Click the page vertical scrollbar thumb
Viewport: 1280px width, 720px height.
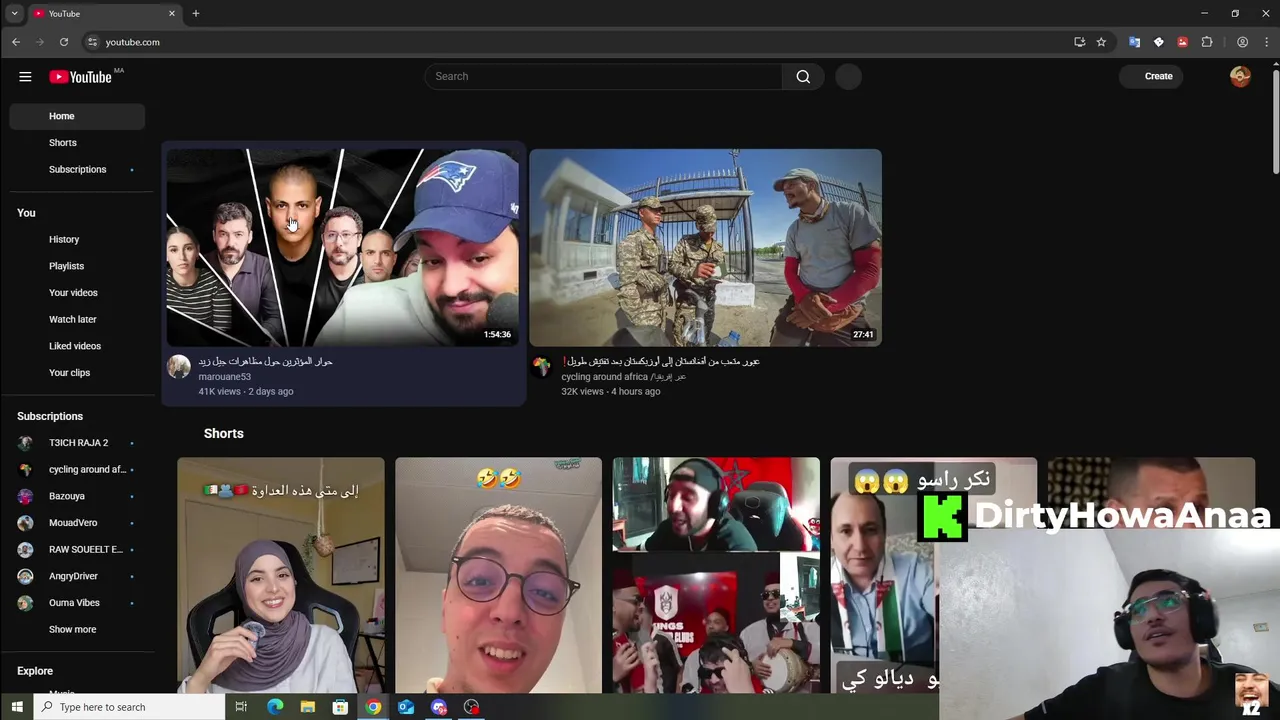1275,120
